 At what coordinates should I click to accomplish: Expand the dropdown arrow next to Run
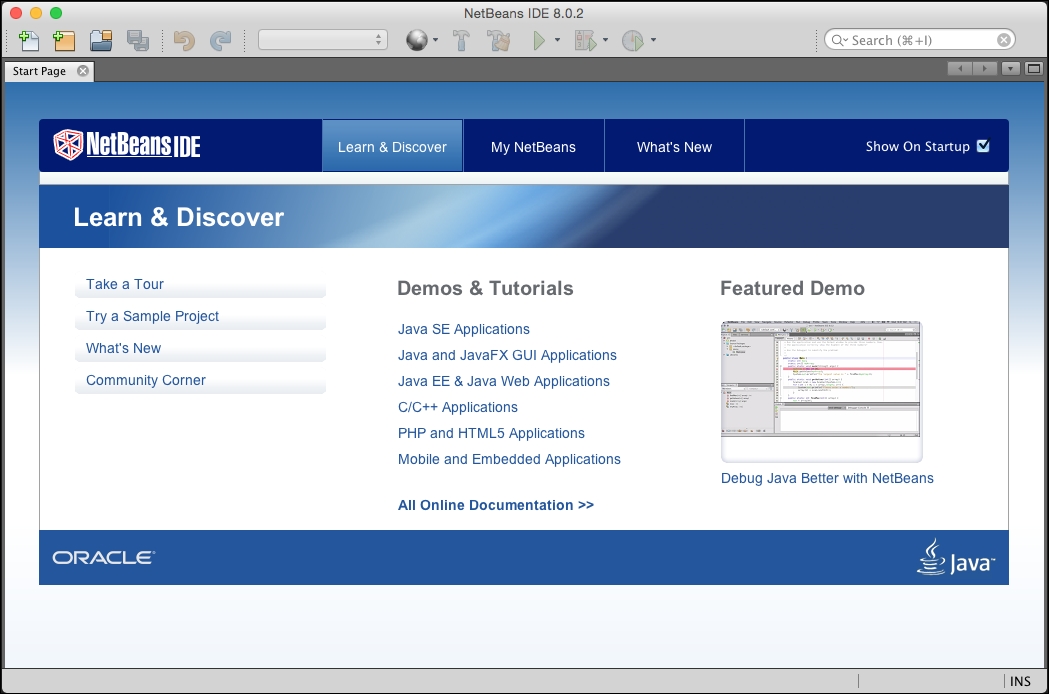(x=556, y=39)
